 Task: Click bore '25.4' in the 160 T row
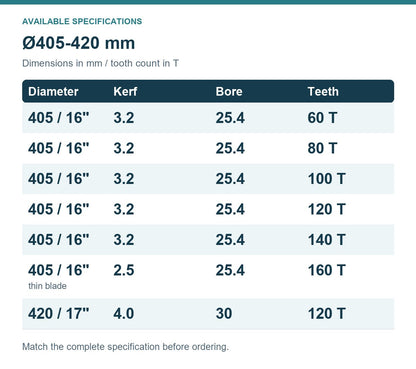230,270
